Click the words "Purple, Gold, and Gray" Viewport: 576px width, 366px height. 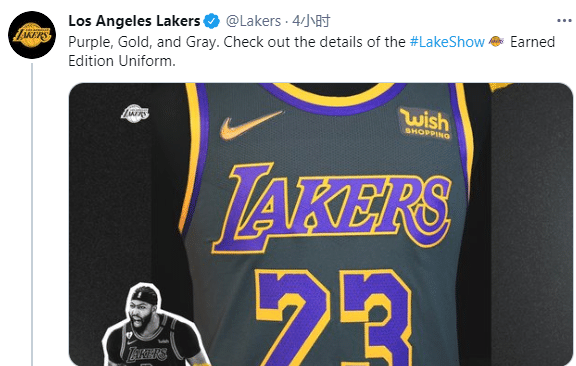(x=144, y=42)
